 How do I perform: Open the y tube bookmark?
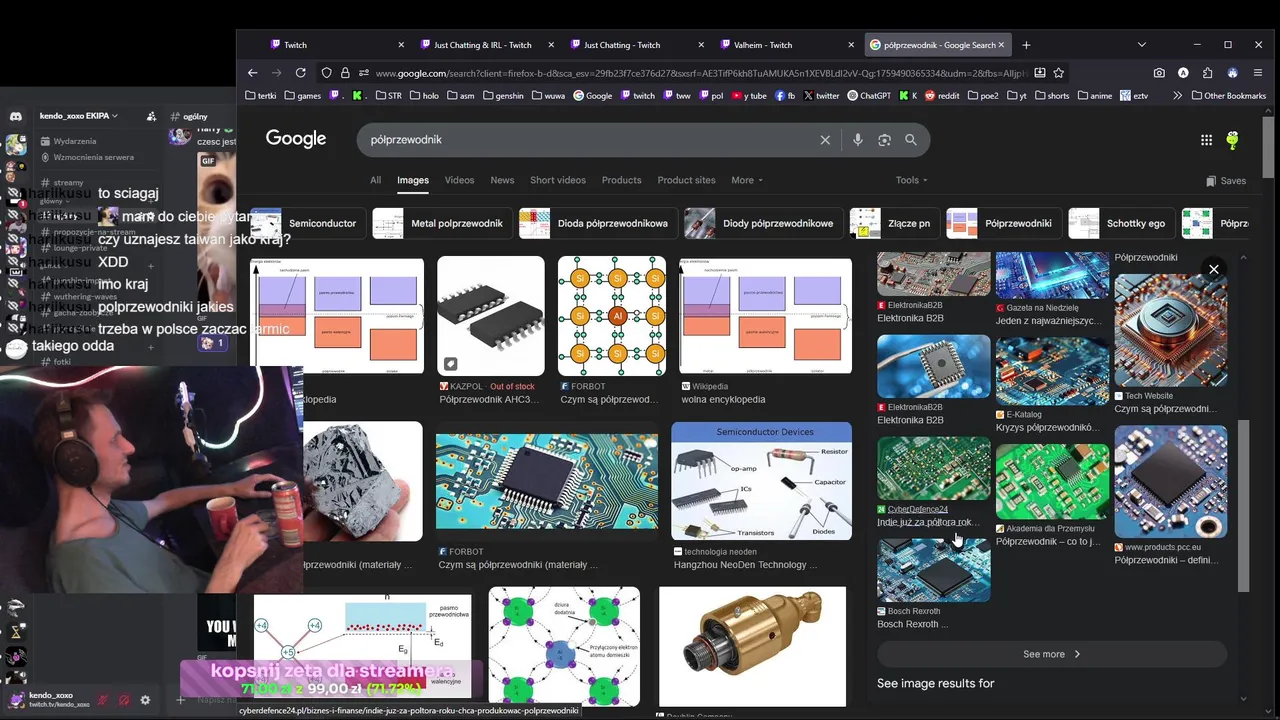coord(750,96)
